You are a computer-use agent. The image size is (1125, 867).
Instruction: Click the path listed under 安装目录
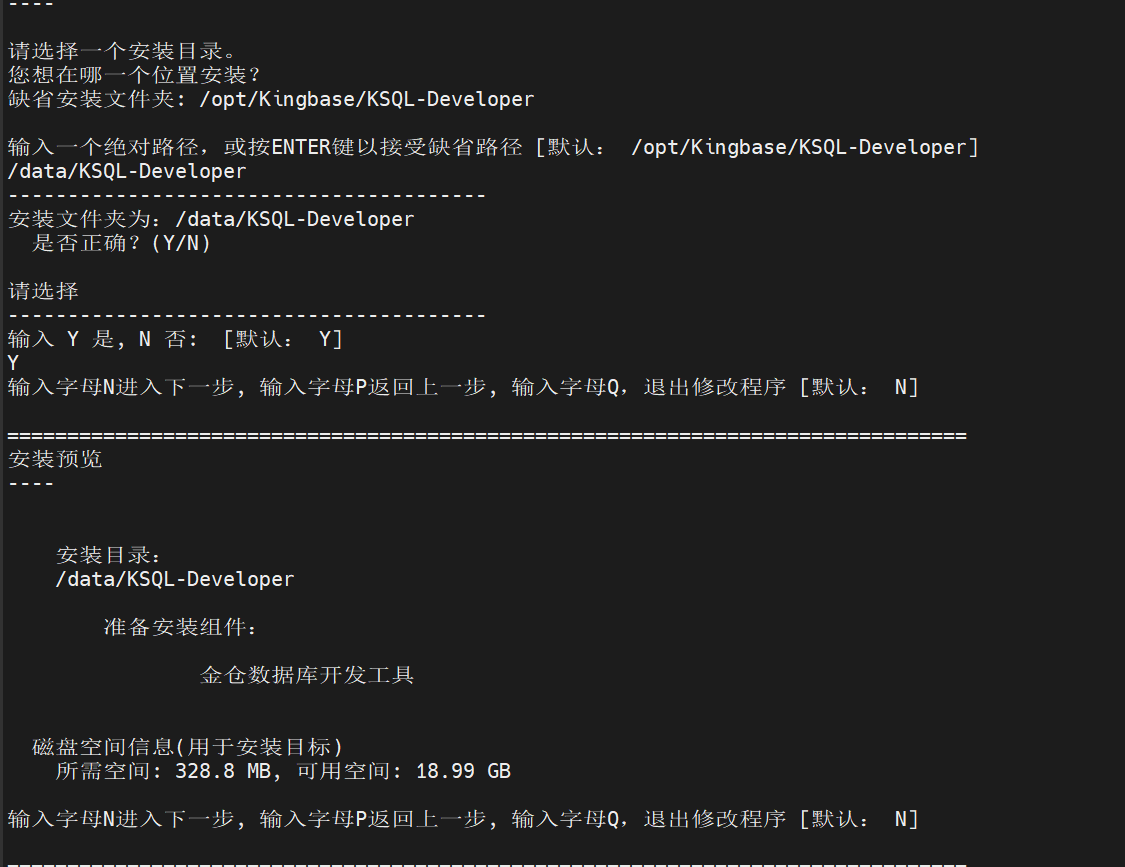coord(175,579)
